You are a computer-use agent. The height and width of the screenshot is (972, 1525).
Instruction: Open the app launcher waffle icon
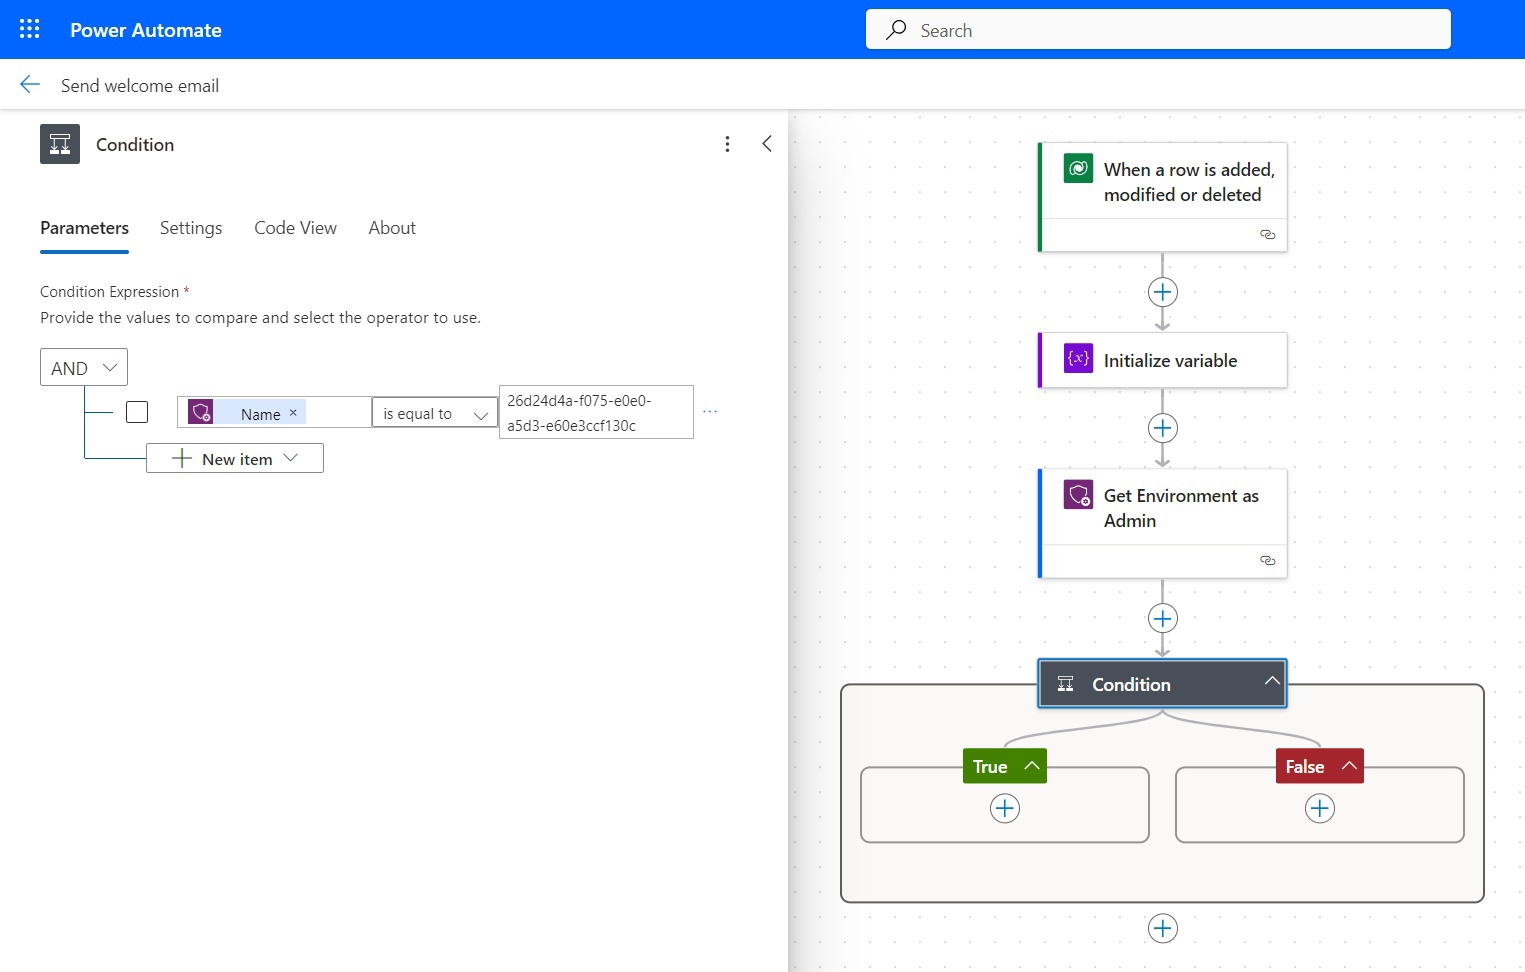30,29
